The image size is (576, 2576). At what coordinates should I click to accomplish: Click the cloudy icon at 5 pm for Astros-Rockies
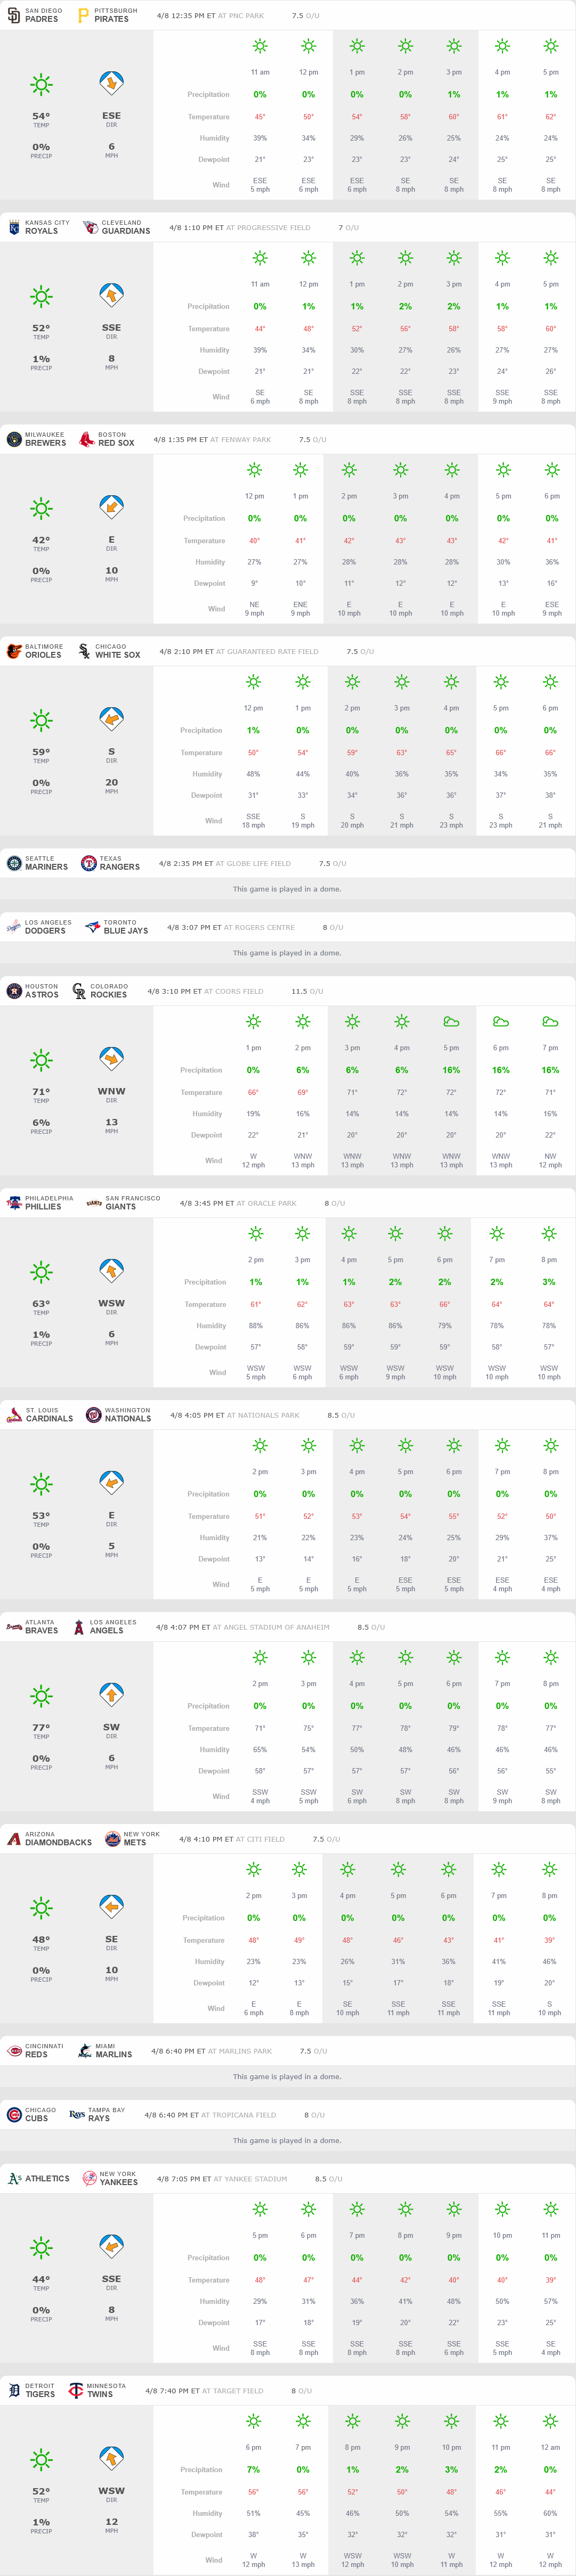coord(451,1021)
